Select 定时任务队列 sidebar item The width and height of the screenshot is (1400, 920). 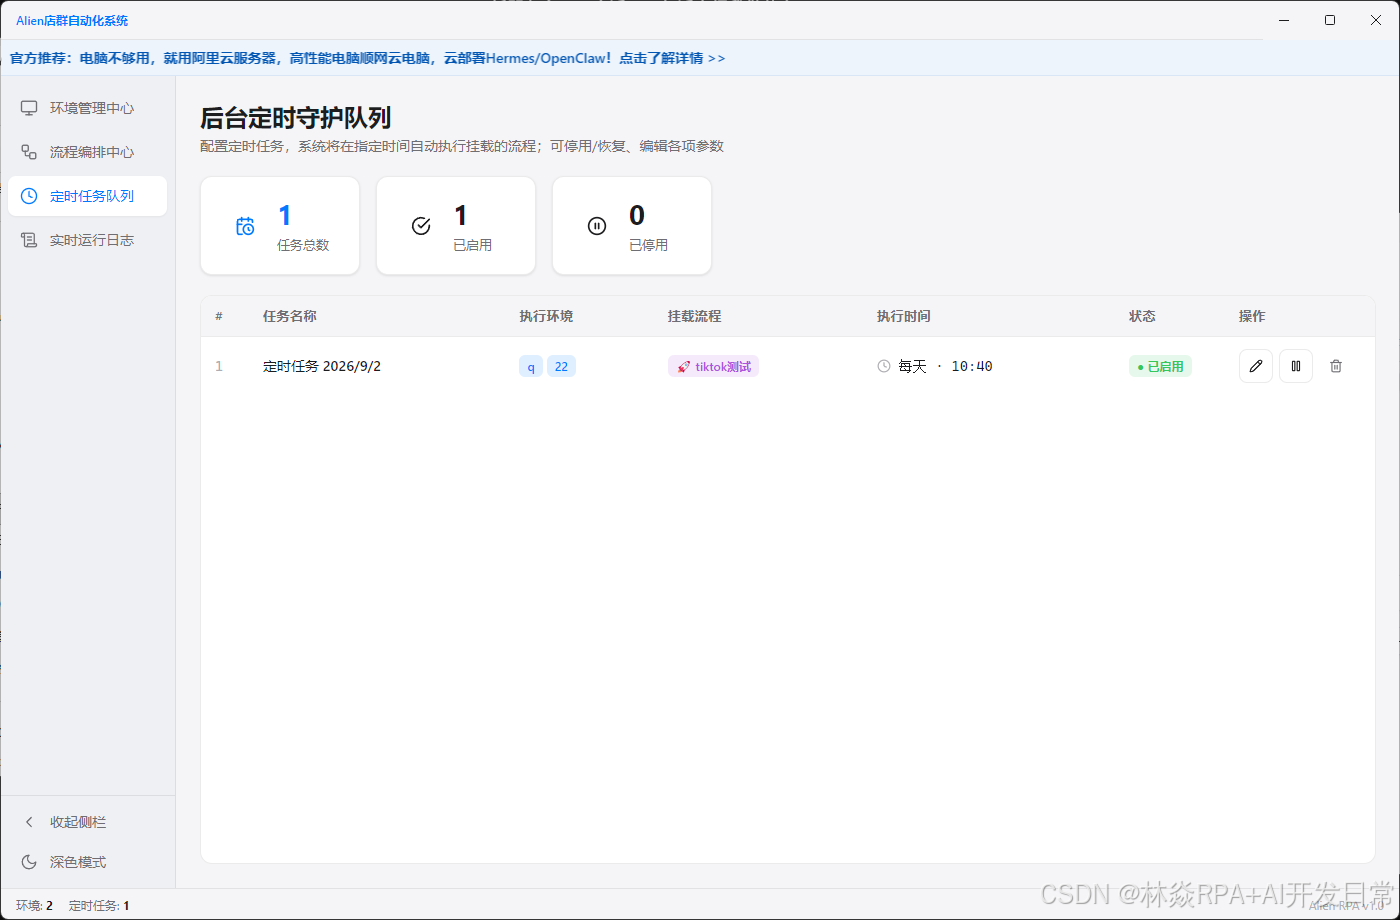pyautogui.click(x=87, y=196)
